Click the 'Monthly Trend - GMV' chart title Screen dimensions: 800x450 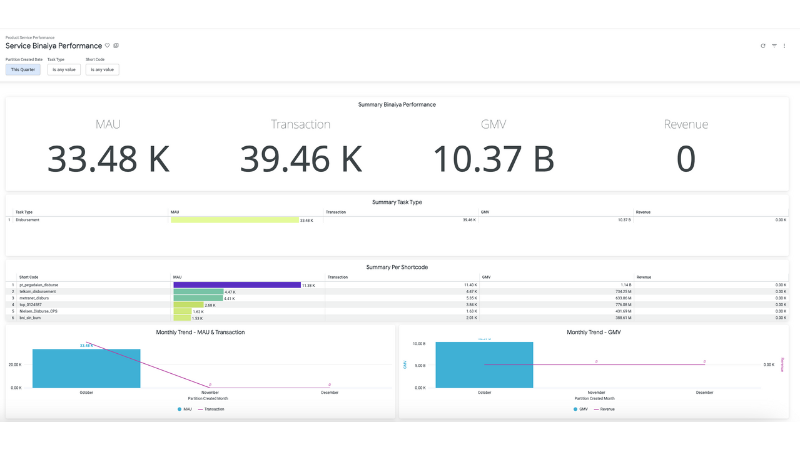tap(593, 332)
